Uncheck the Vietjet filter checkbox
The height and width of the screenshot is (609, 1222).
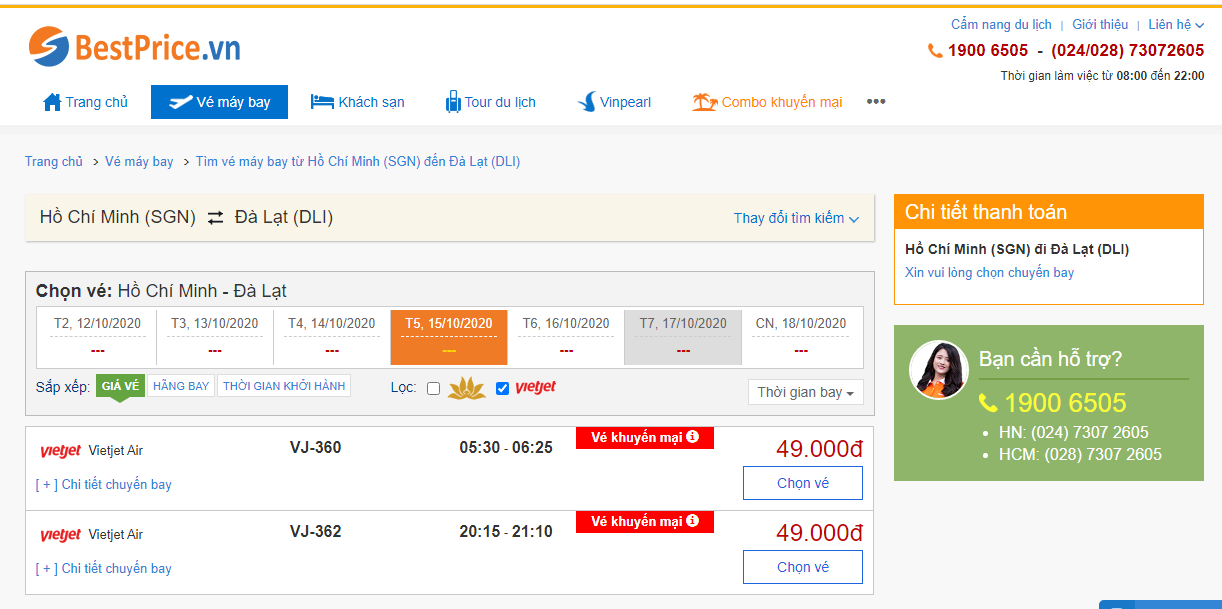click(502, 388)
